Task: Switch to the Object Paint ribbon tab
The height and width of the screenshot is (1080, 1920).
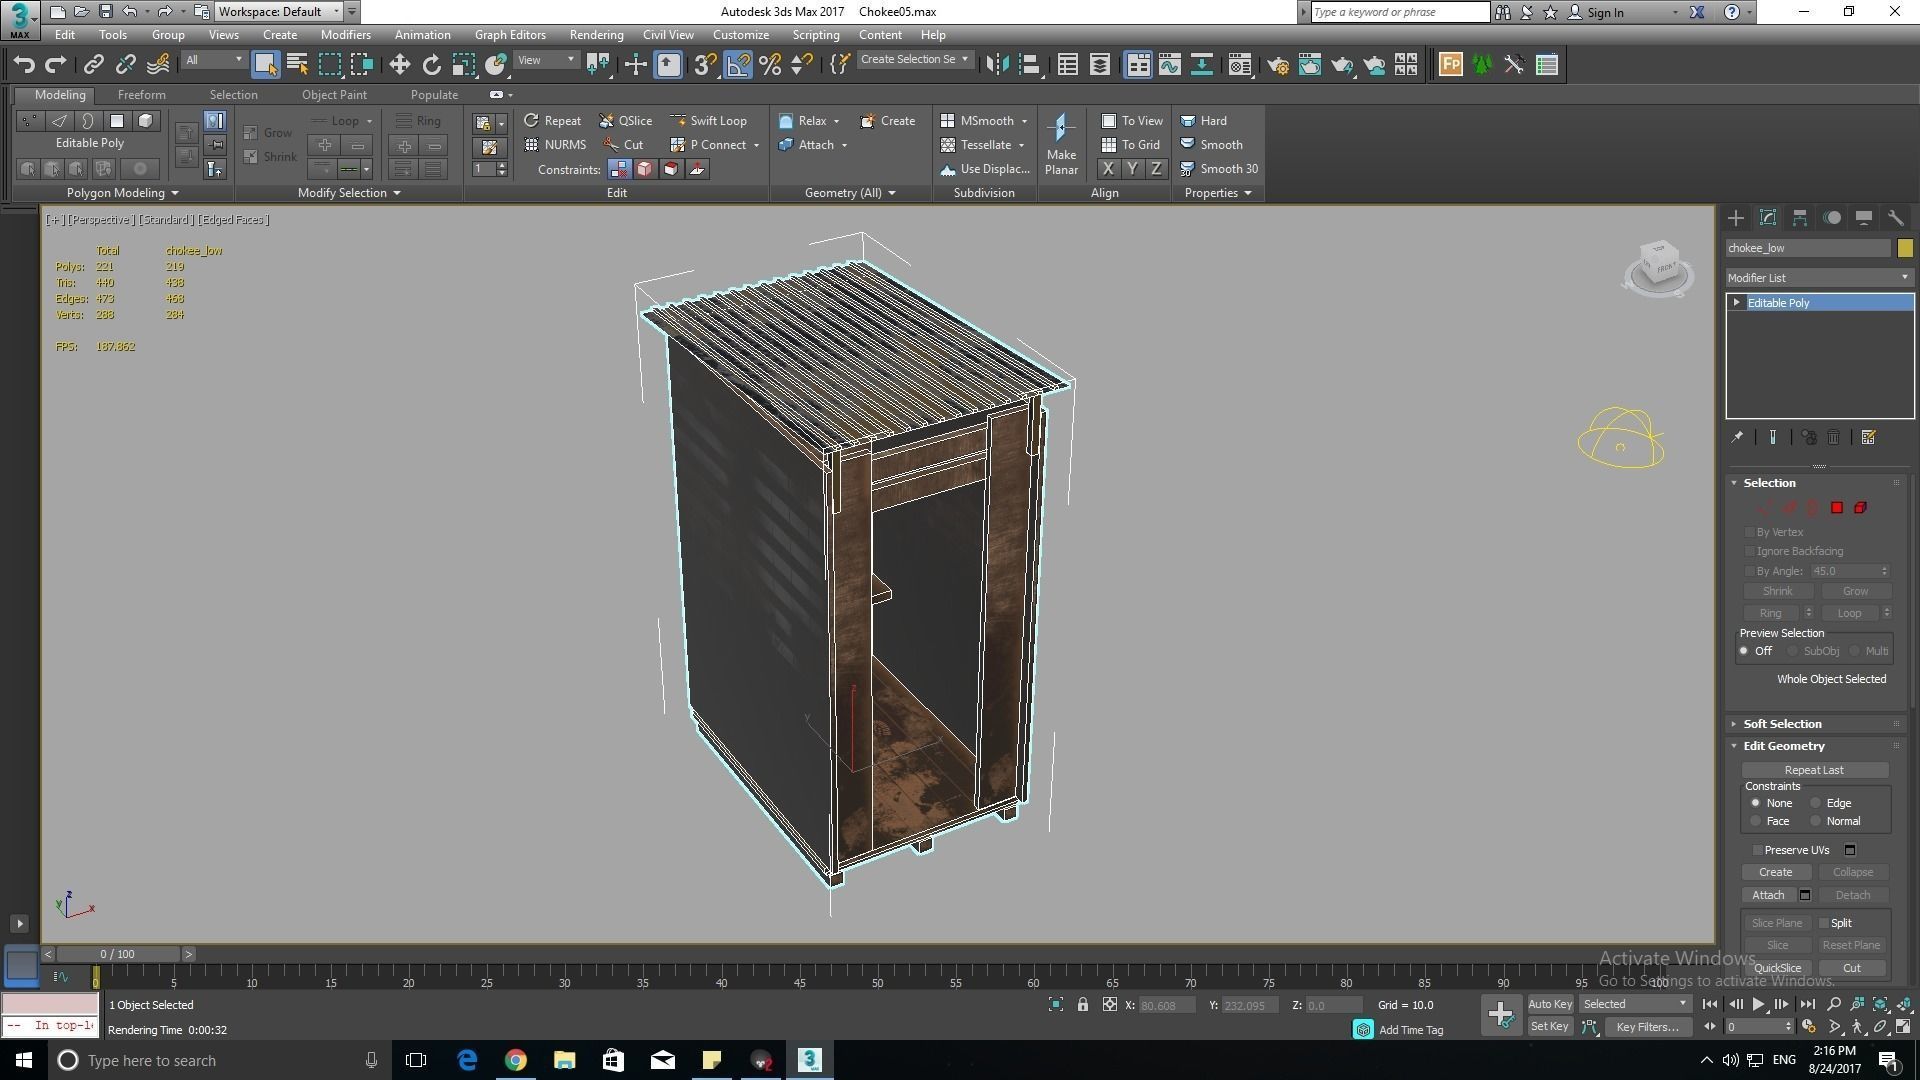Action: tap(334, 95)
